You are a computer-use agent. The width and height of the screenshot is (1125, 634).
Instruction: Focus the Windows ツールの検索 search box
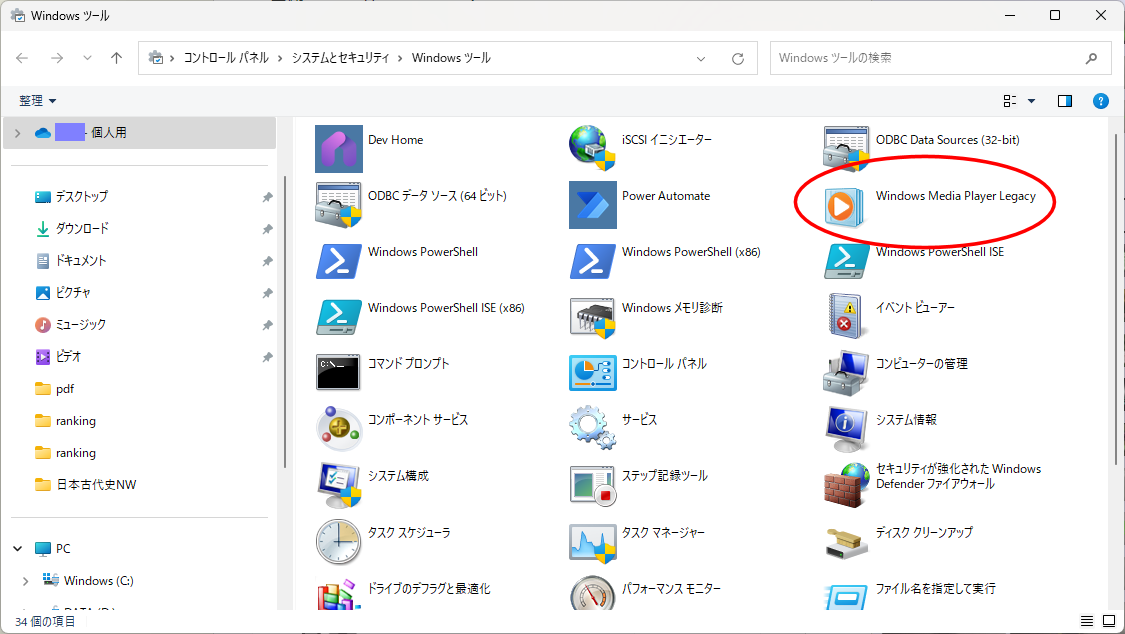tap(940, 58)
